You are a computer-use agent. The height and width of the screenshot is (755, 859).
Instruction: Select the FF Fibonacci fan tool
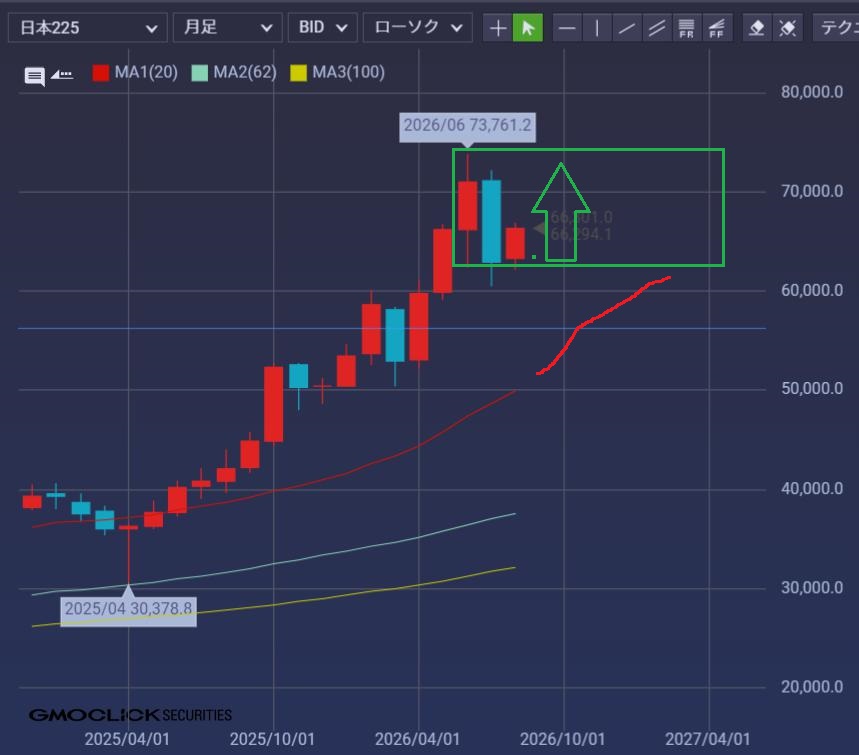(717, 28)
